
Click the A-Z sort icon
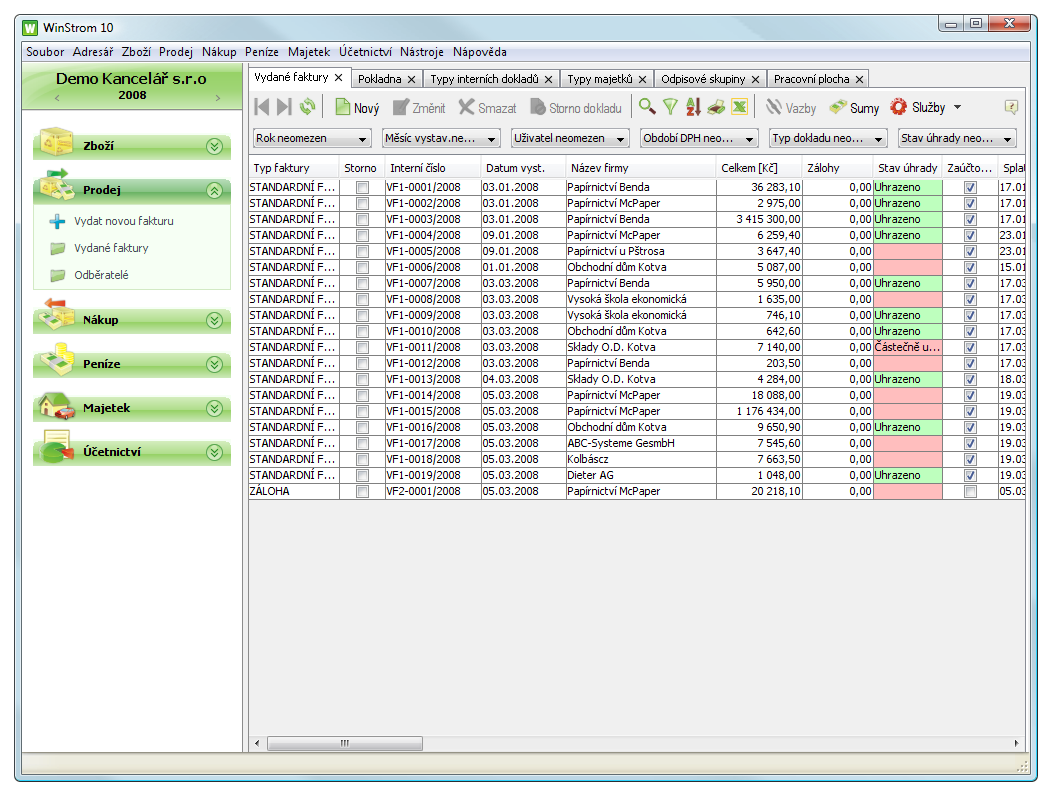click(693, 106)
